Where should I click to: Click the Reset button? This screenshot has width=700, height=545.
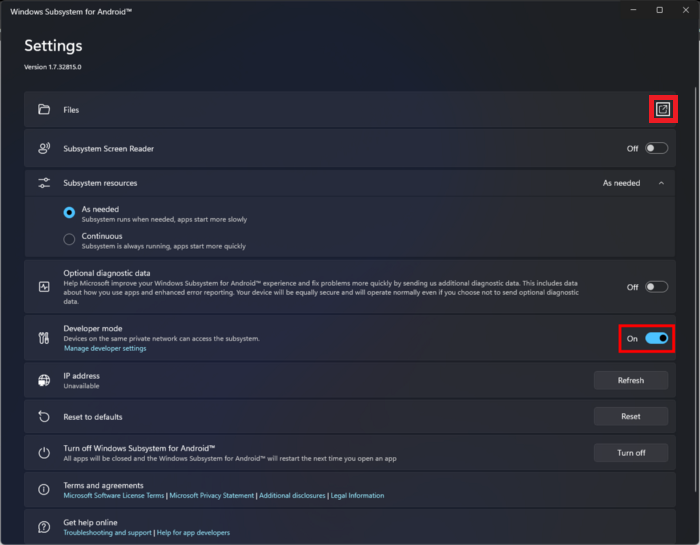(x=630, y=416)
